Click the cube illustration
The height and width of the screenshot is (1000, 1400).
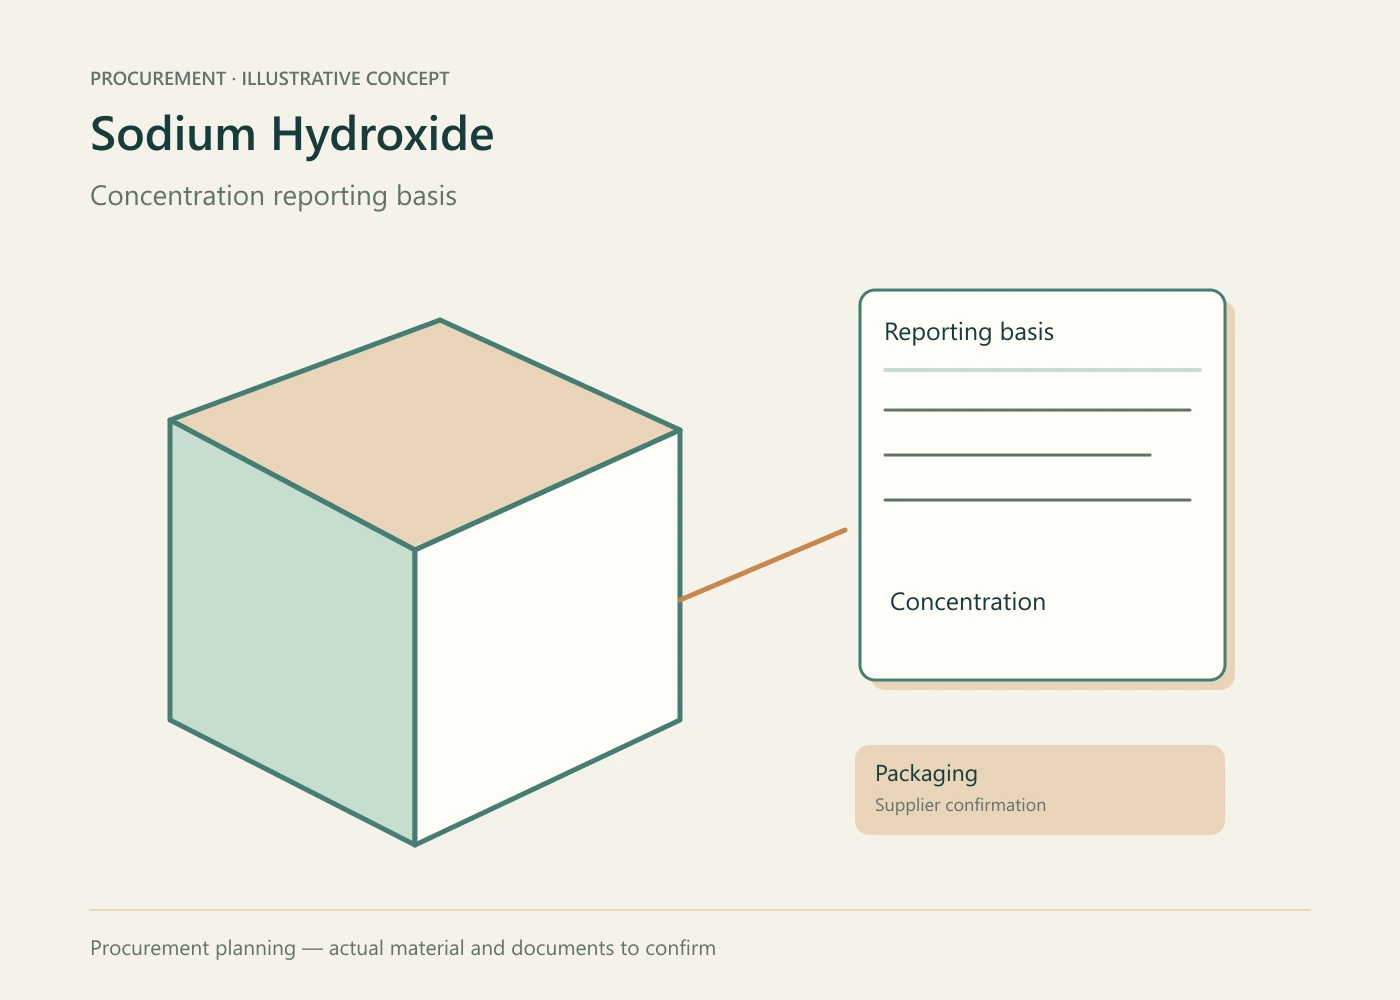click(x=425, y=582)
